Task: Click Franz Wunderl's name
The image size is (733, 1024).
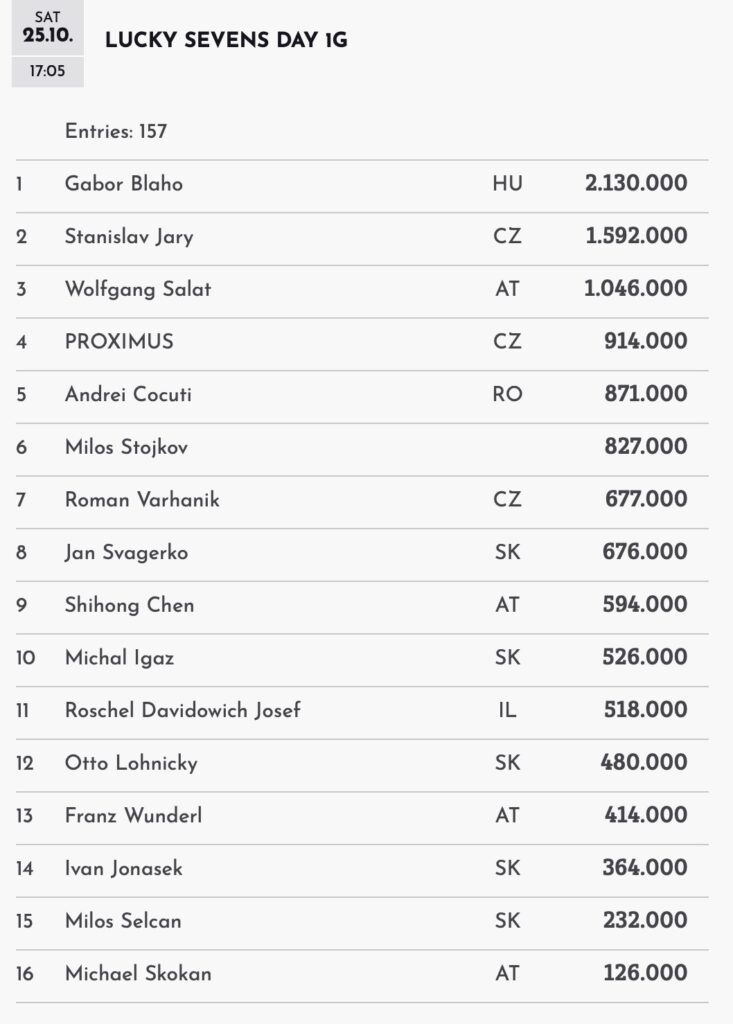Action: click(x=133, y=815)
